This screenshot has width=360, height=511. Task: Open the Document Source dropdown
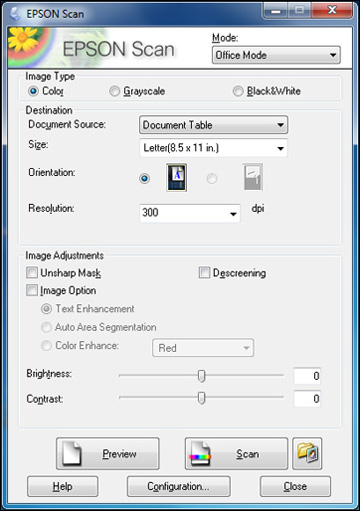pyautogui.click(x=213, y=125)
